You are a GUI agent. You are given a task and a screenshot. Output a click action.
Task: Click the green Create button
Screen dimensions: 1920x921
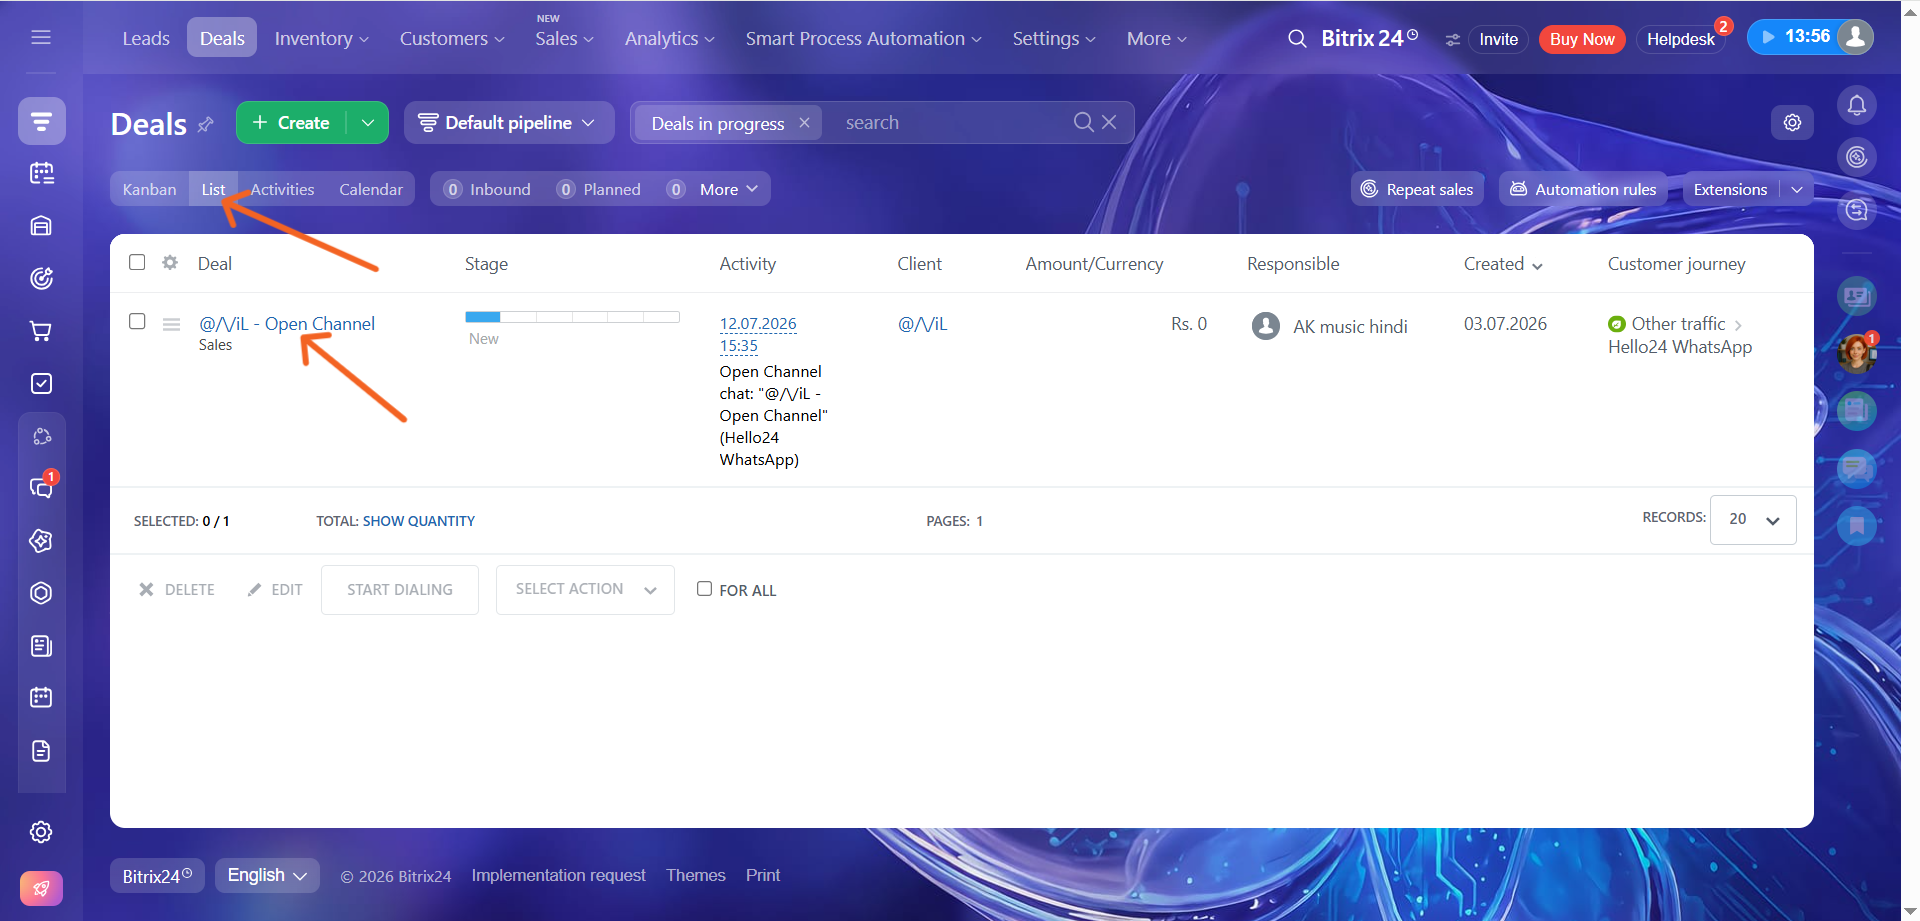point(292,123)
